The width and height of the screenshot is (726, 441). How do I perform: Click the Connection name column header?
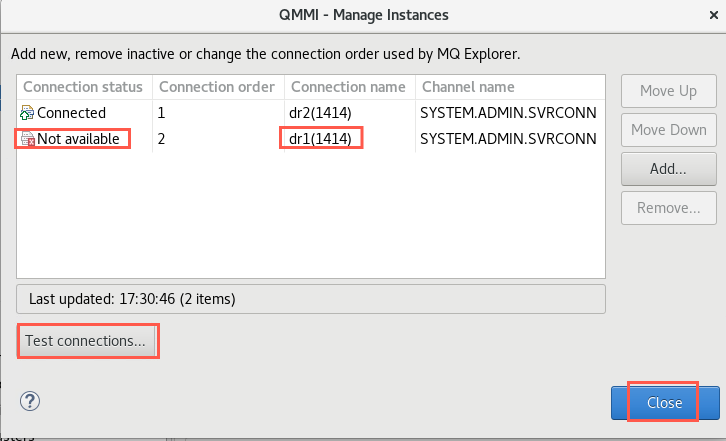pyautogui.click(x=350, y=87)
